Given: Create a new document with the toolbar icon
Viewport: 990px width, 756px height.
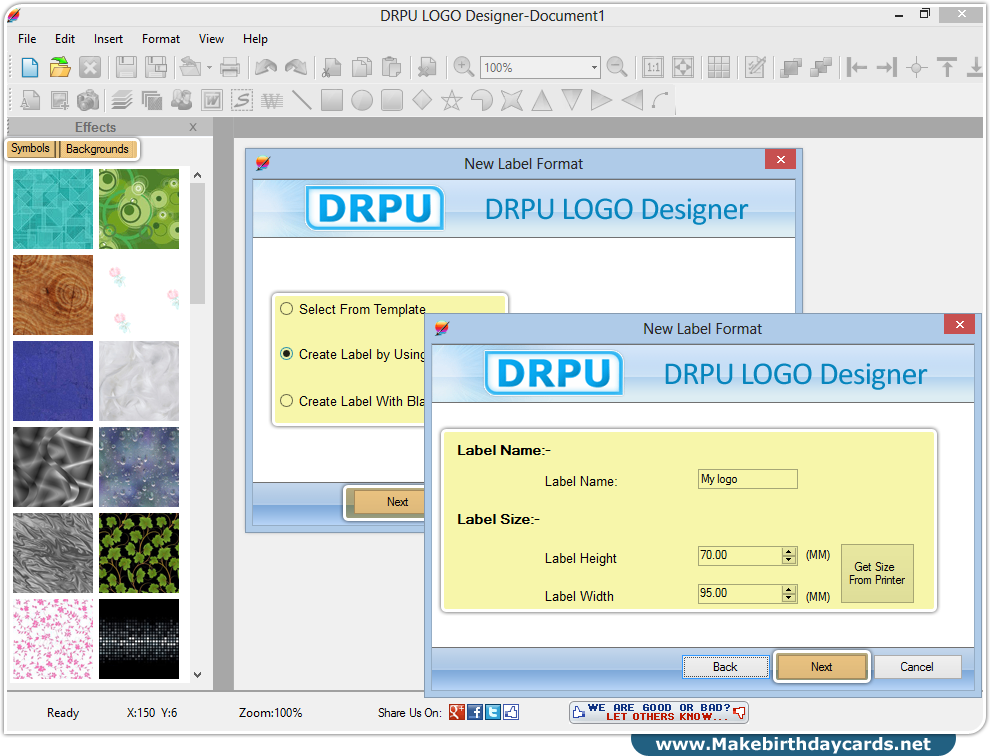Looking at the screenshot, I should [30, 67].
